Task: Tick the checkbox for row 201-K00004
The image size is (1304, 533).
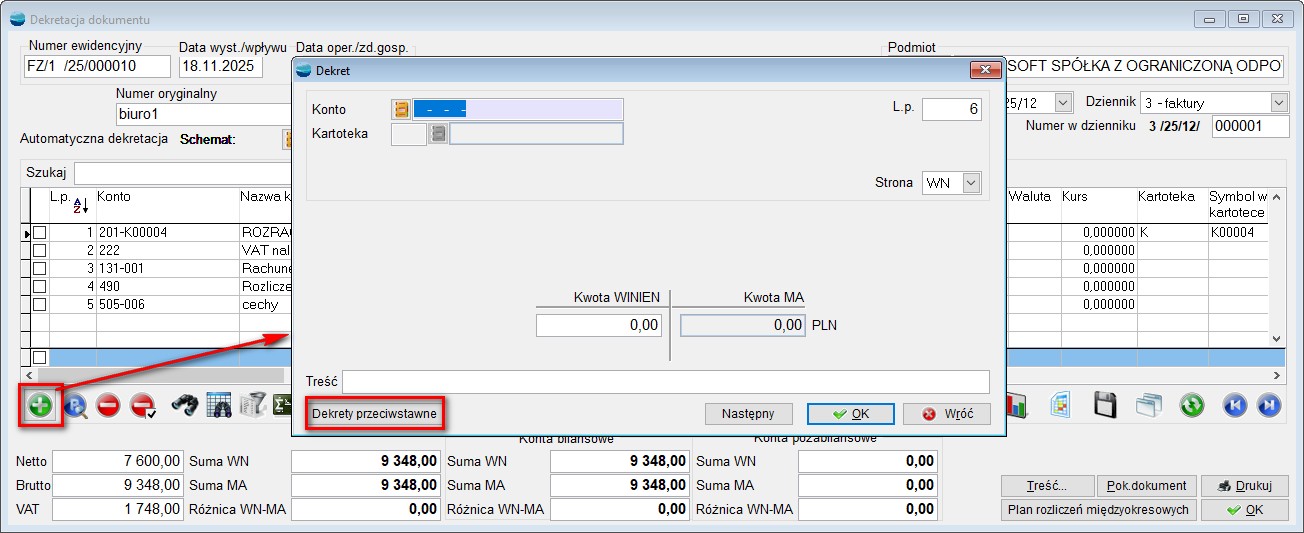Action: pos(40,232)
